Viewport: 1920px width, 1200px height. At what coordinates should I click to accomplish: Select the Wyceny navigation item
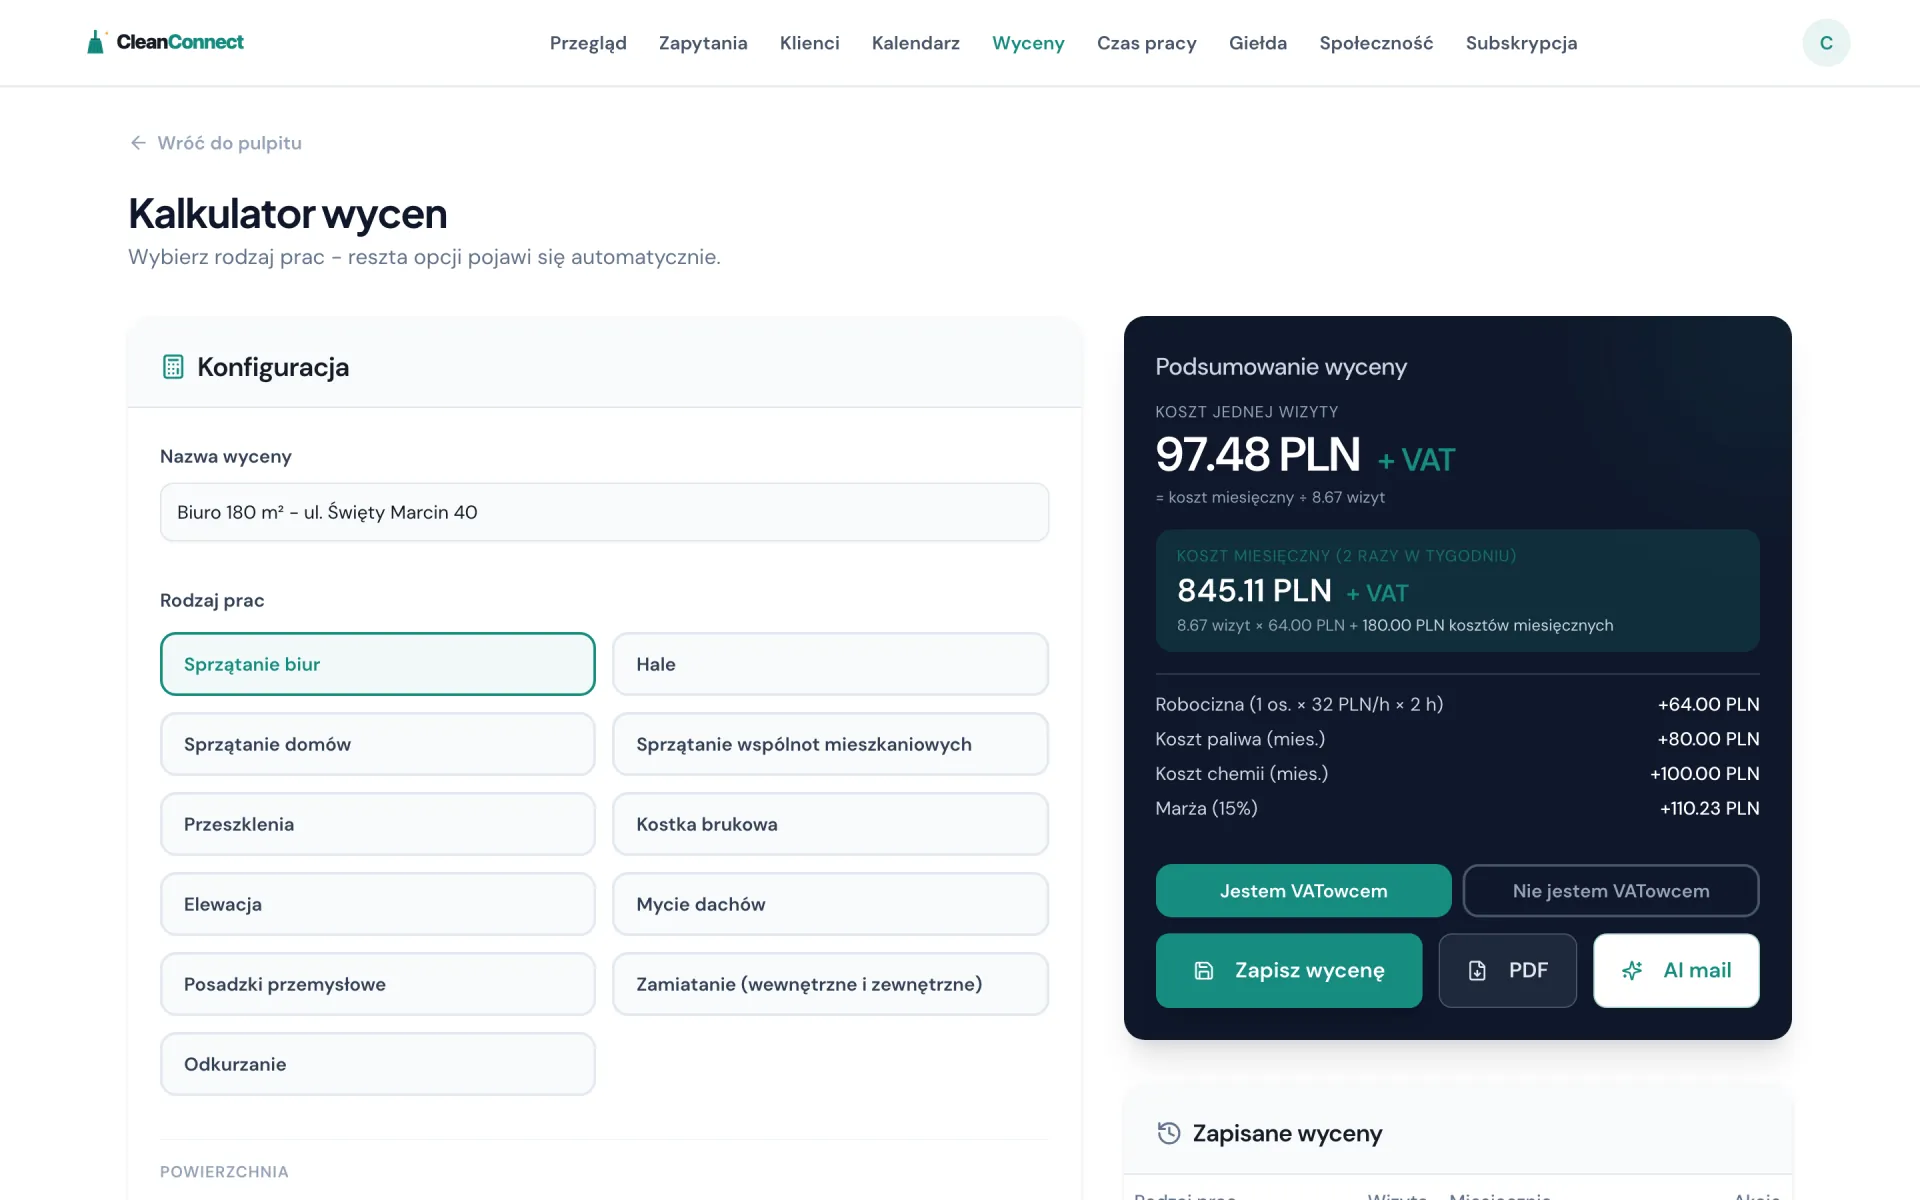(1028, 43)
